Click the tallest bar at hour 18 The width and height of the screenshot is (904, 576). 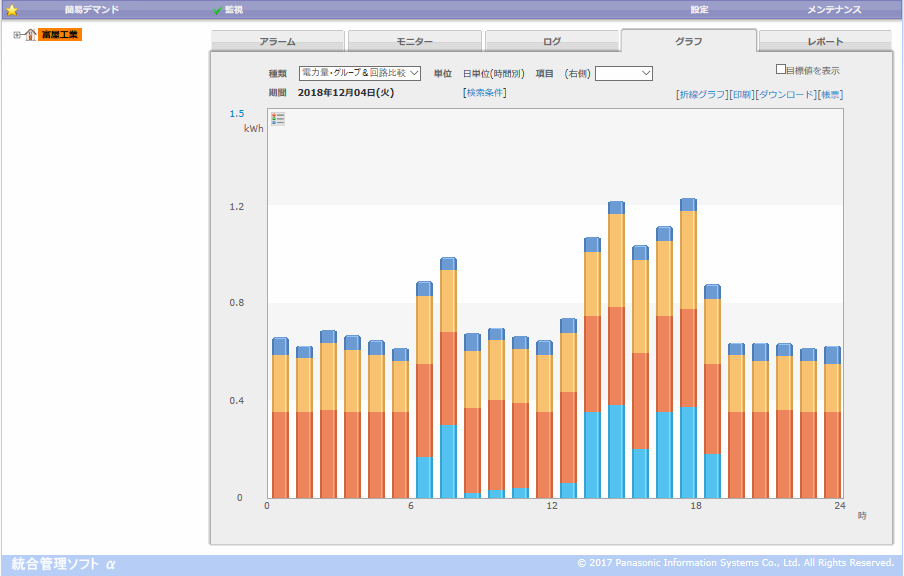[x=688, y=350]
